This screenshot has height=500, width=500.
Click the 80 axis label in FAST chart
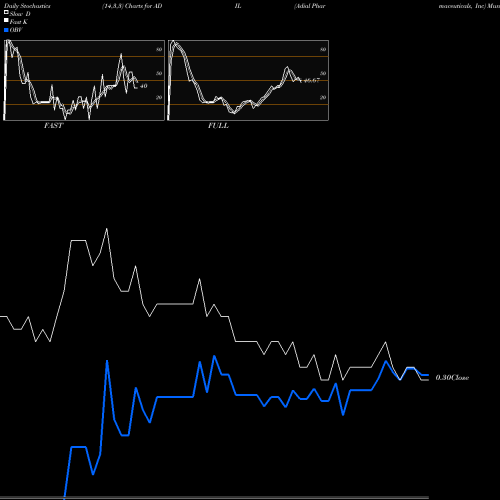click(x=159, y=49)
